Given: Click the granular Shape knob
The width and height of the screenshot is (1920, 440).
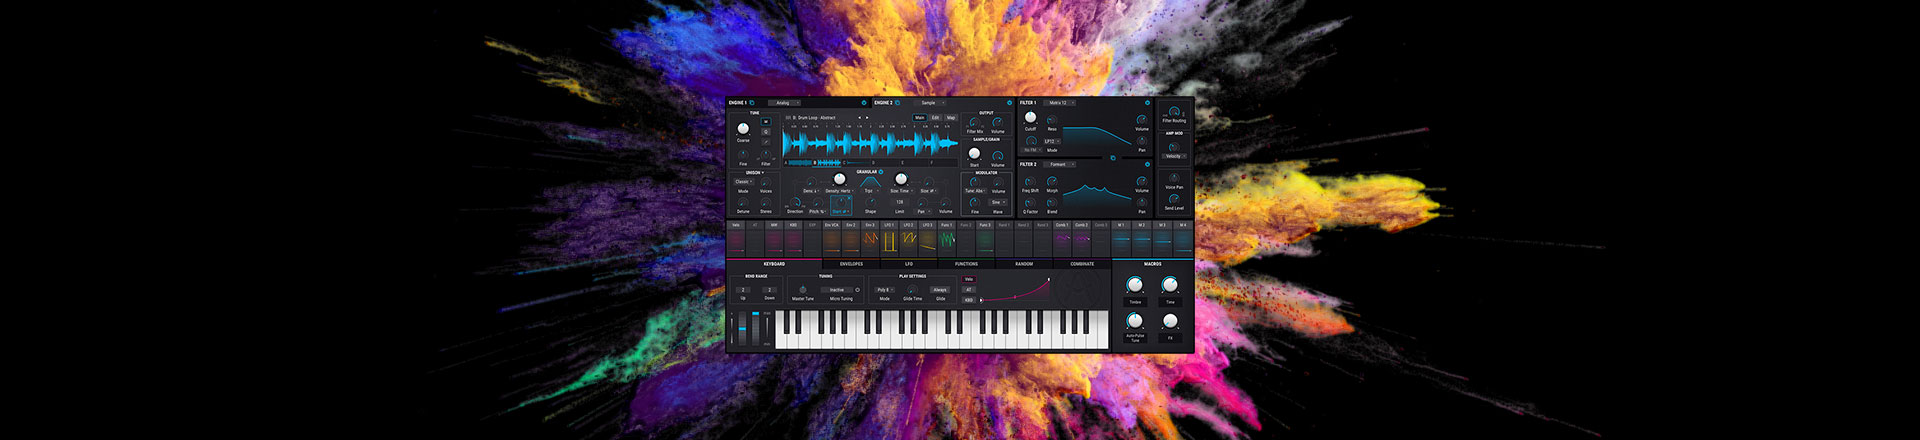Looking at the screenshot, I should tap(870, 204).
